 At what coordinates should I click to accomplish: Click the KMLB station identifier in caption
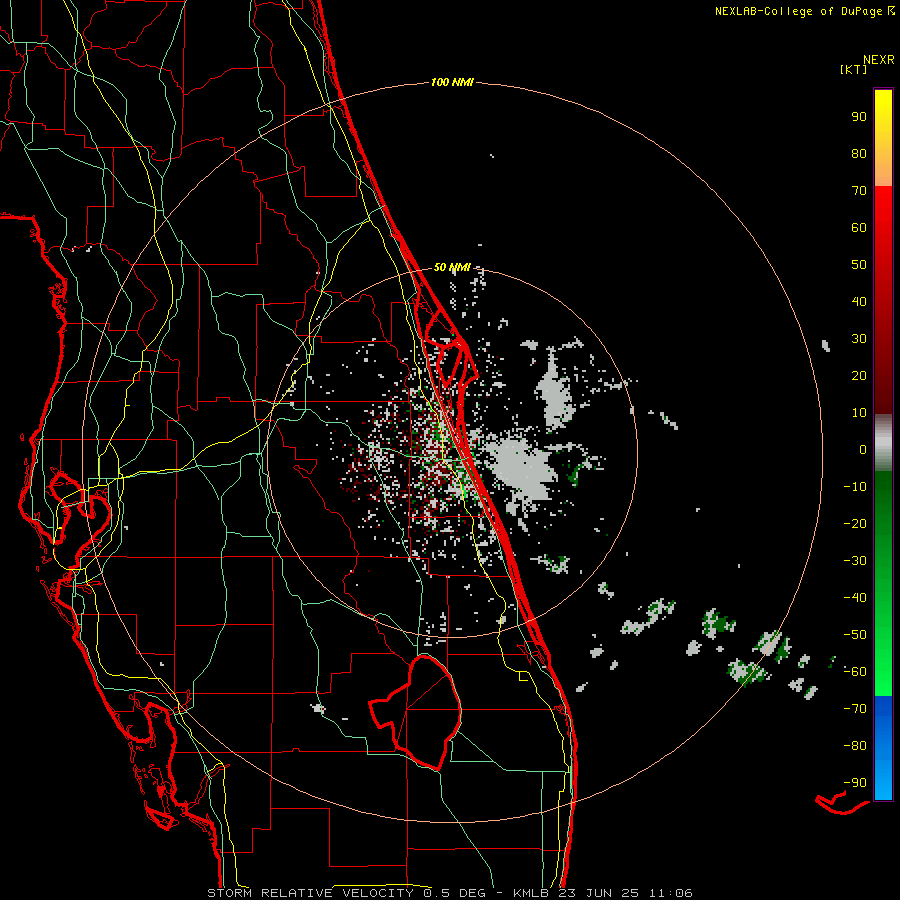click(531, 893)
